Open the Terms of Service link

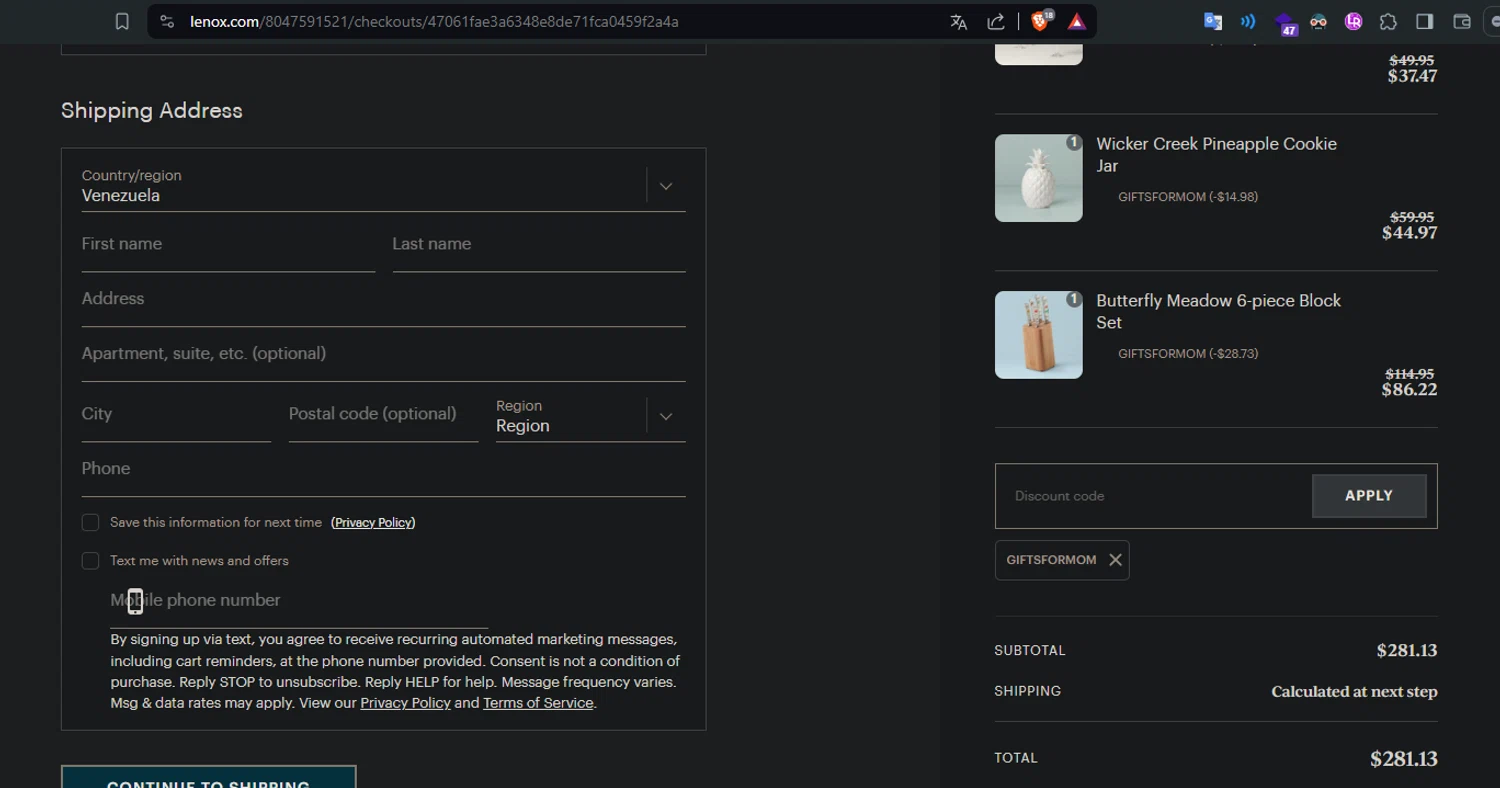click(x=538, y=703)
